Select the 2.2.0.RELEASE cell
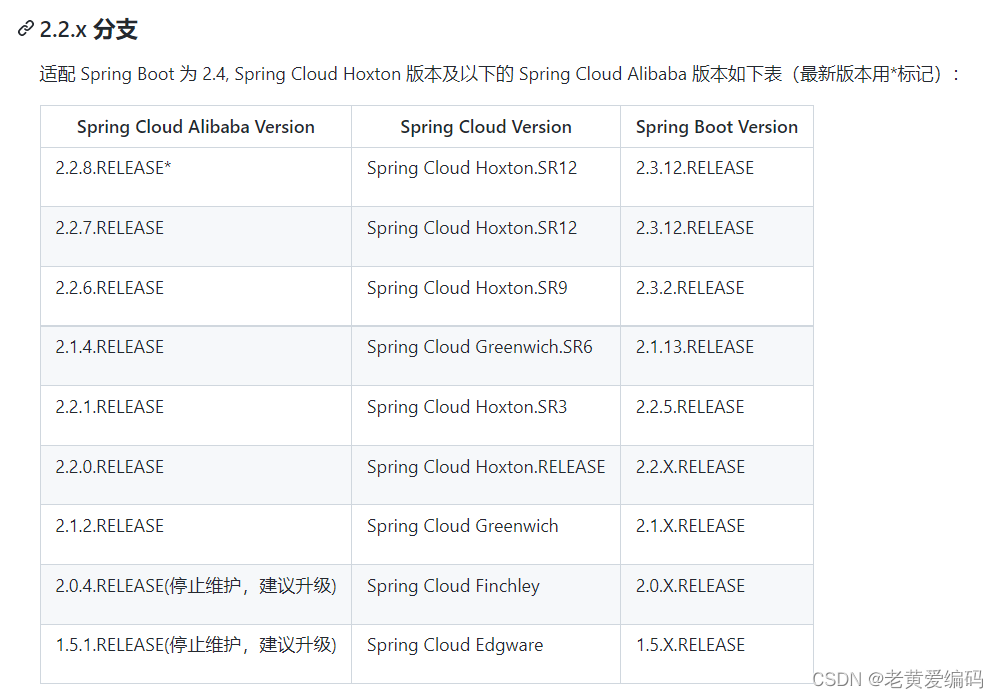Screen dimensions: 998x699 tap(195, 475)
